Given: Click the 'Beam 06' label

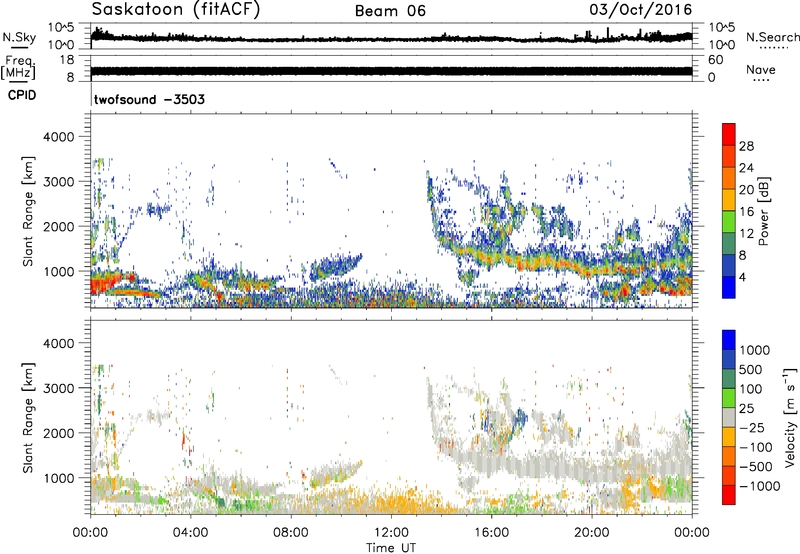Looking at the screenshot, I should [x=390, y=11].
